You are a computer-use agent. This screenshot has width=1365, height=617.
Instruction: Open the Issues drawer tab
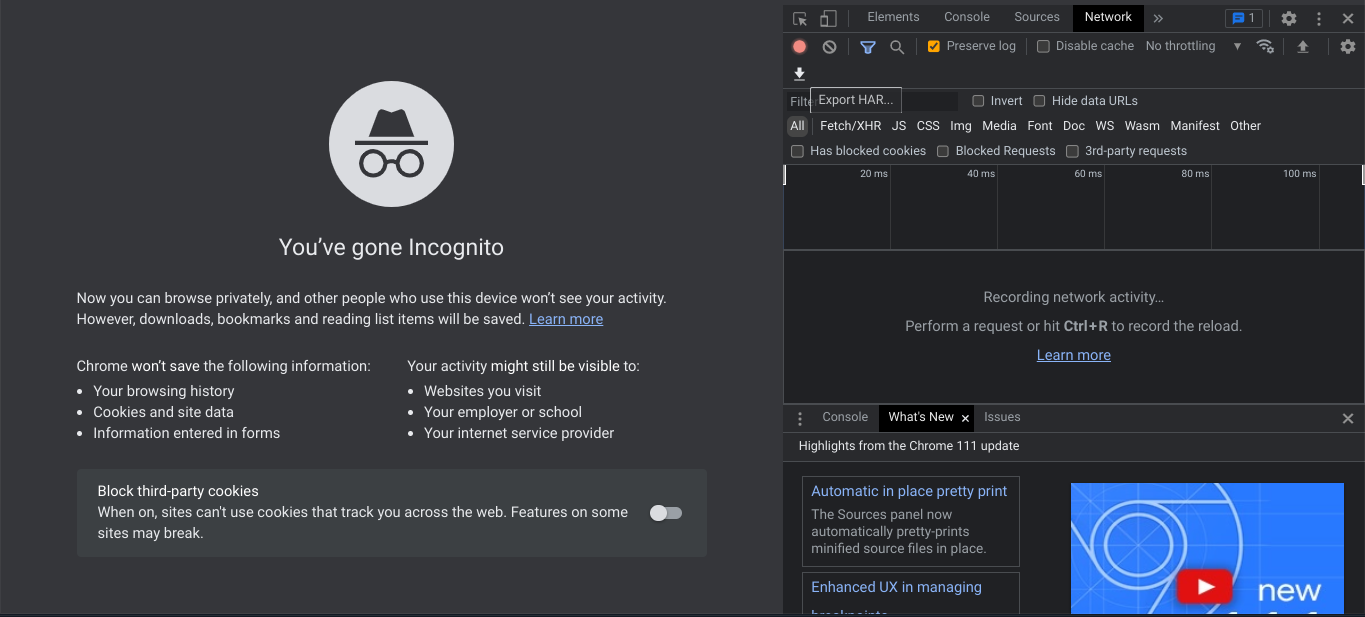[x=1002, y=417]
